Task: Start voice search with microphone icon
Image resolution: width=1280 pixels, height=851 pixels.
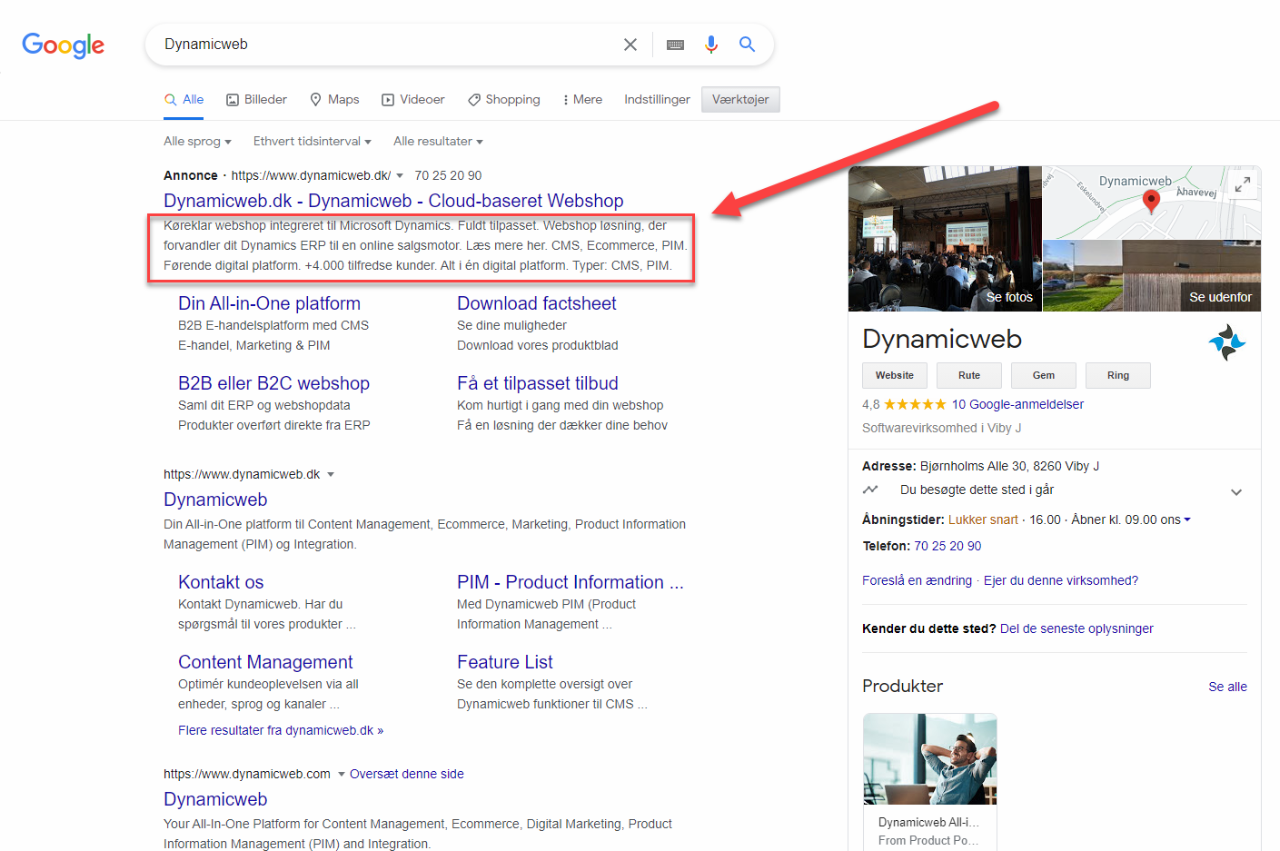Action: [x=711, y=44]
